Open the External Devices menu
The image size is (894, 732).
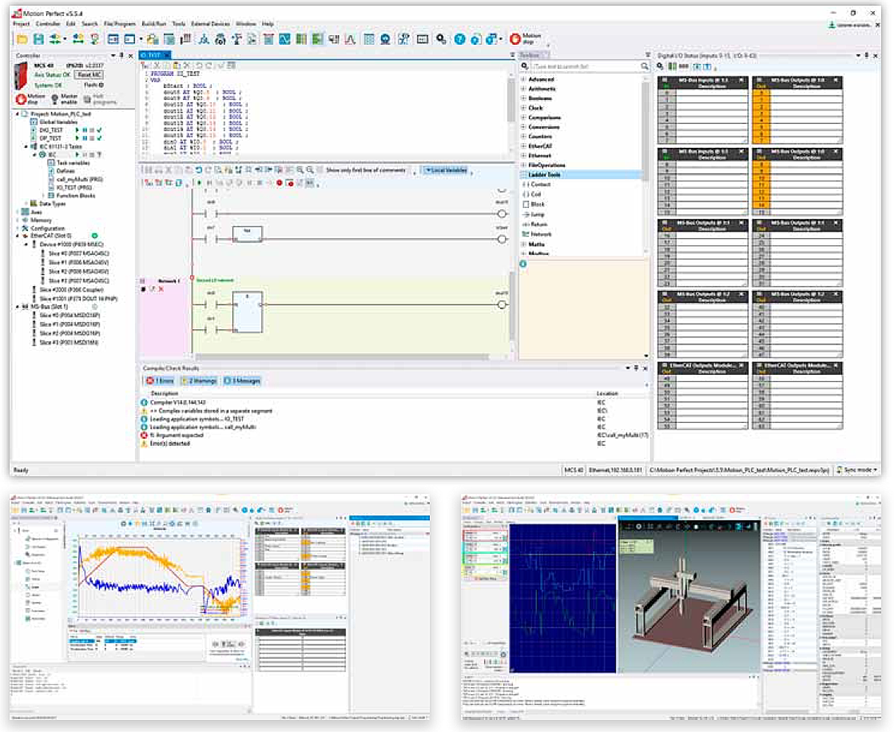212,23
